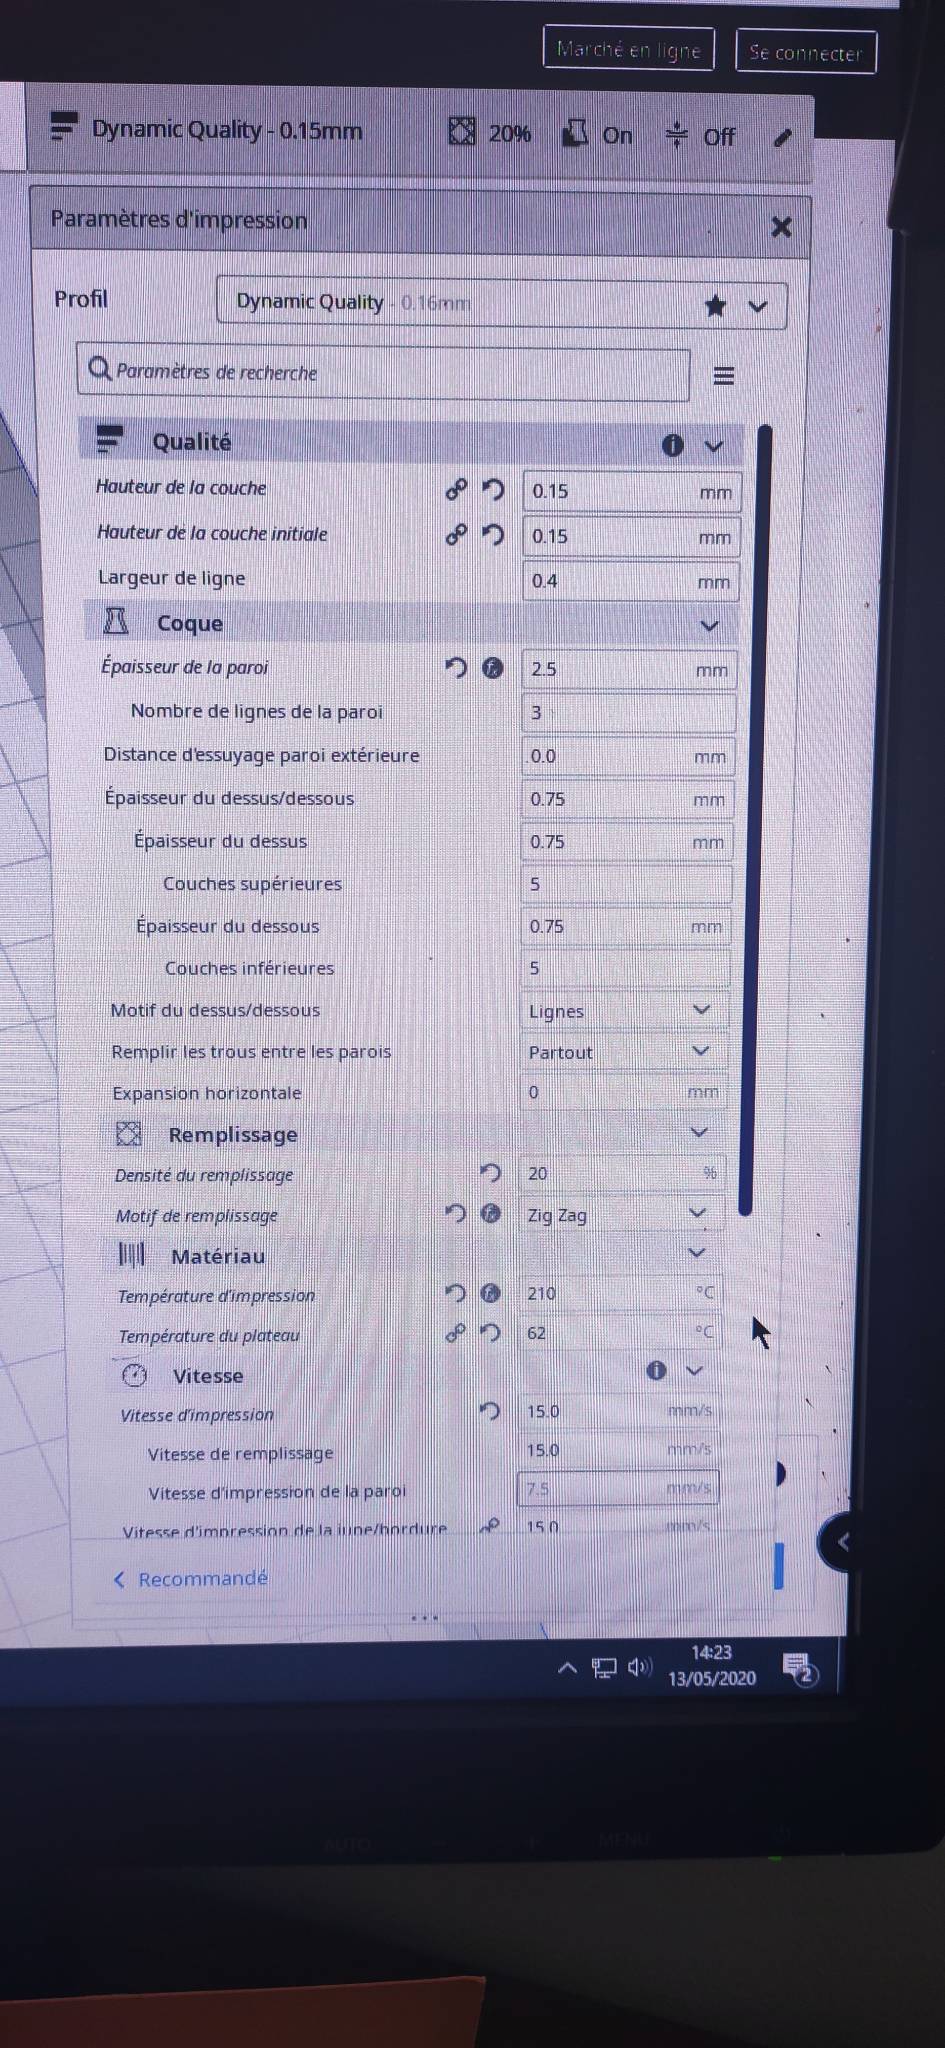Click function icon next to Motif de remplissage
Viewport: 945px width, 2048px height.
tap(491, 1213)
